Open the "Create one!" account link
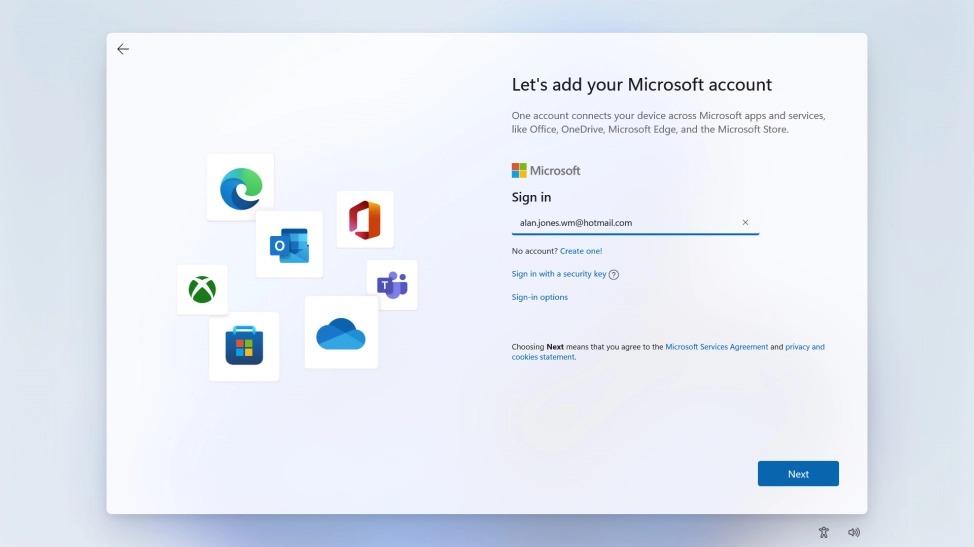Viewport: 974px width, 547px height. [581, 251]
